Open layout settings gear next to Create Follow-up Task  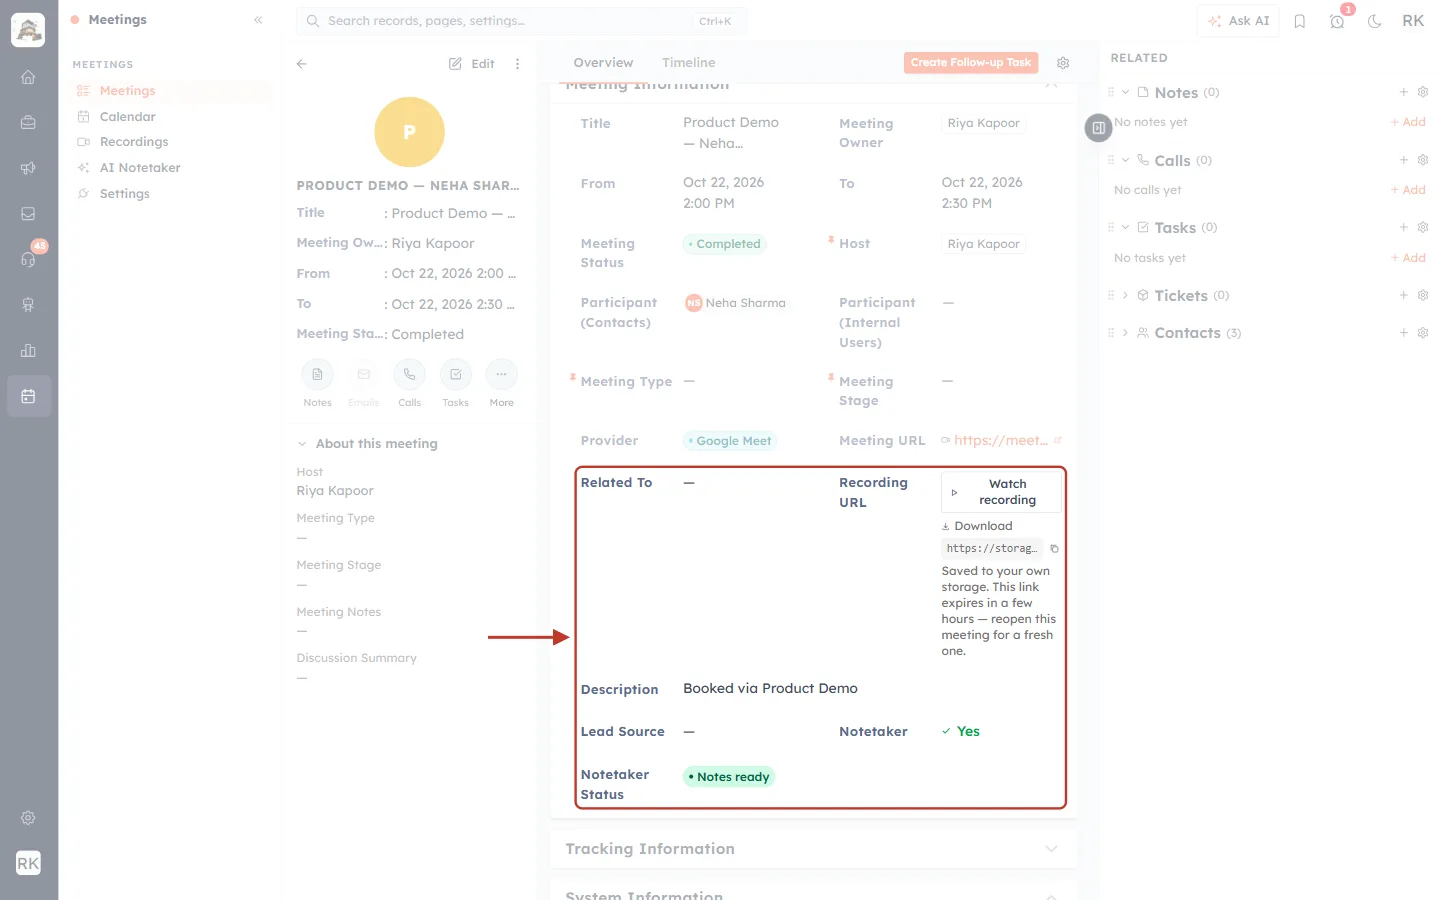coord(1063,63)
